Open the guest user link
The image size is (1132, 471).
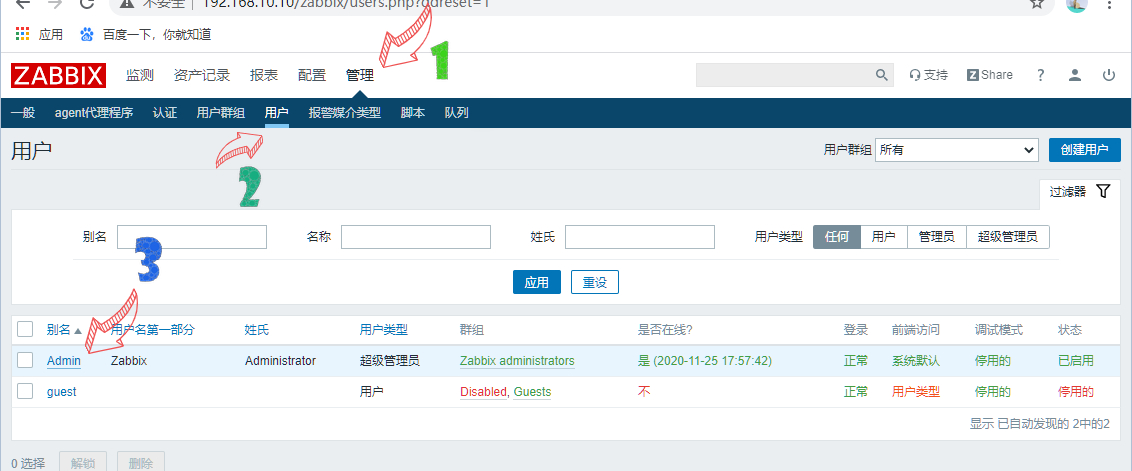[61, 392]
